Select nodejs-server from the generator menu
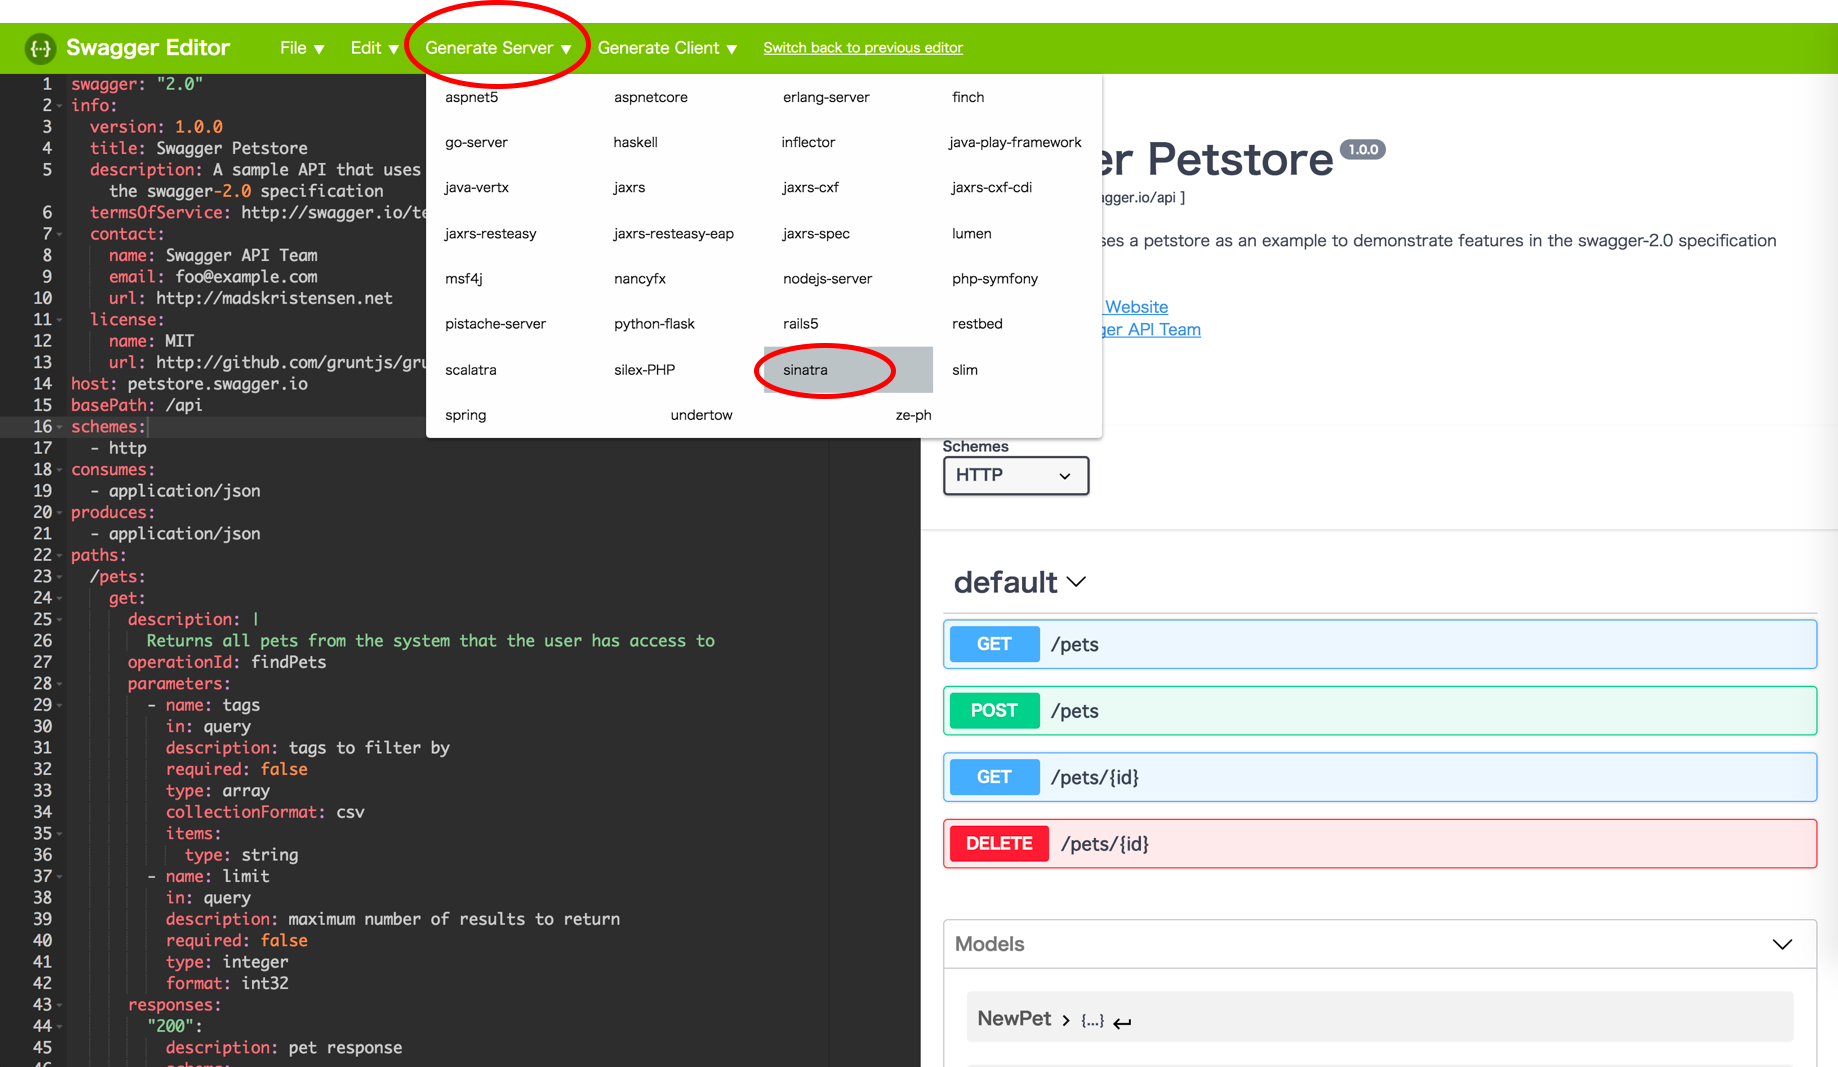Screen dimensions: 1838x1067 [827, 278]
